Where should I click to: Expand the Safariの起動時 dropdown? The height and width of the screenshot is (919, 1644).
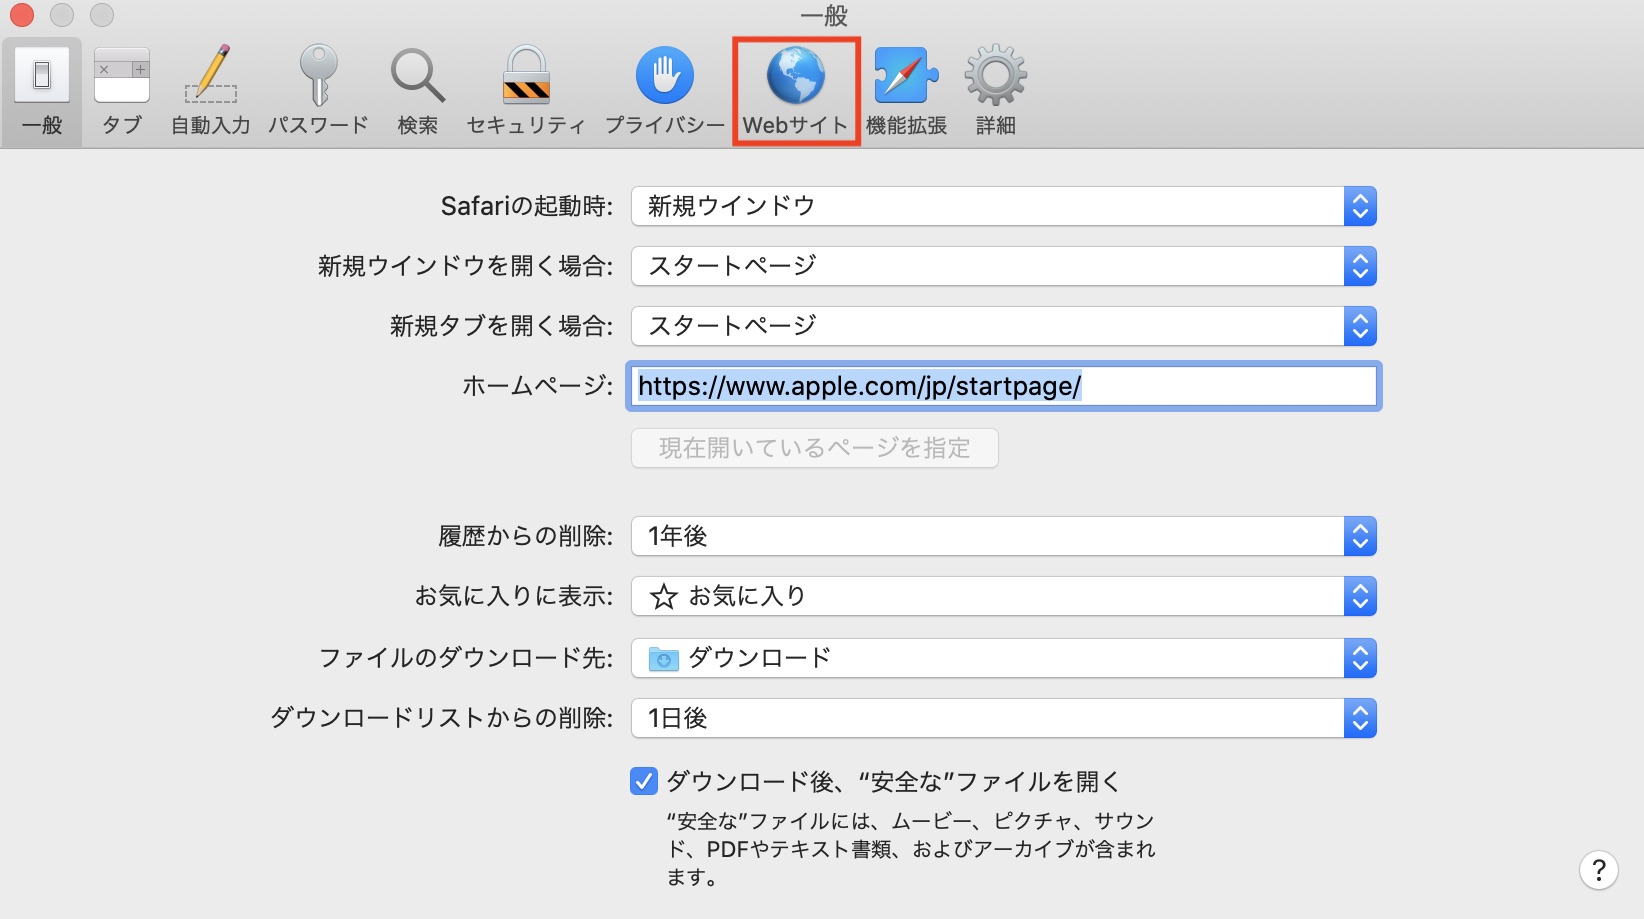point(1003,206)
